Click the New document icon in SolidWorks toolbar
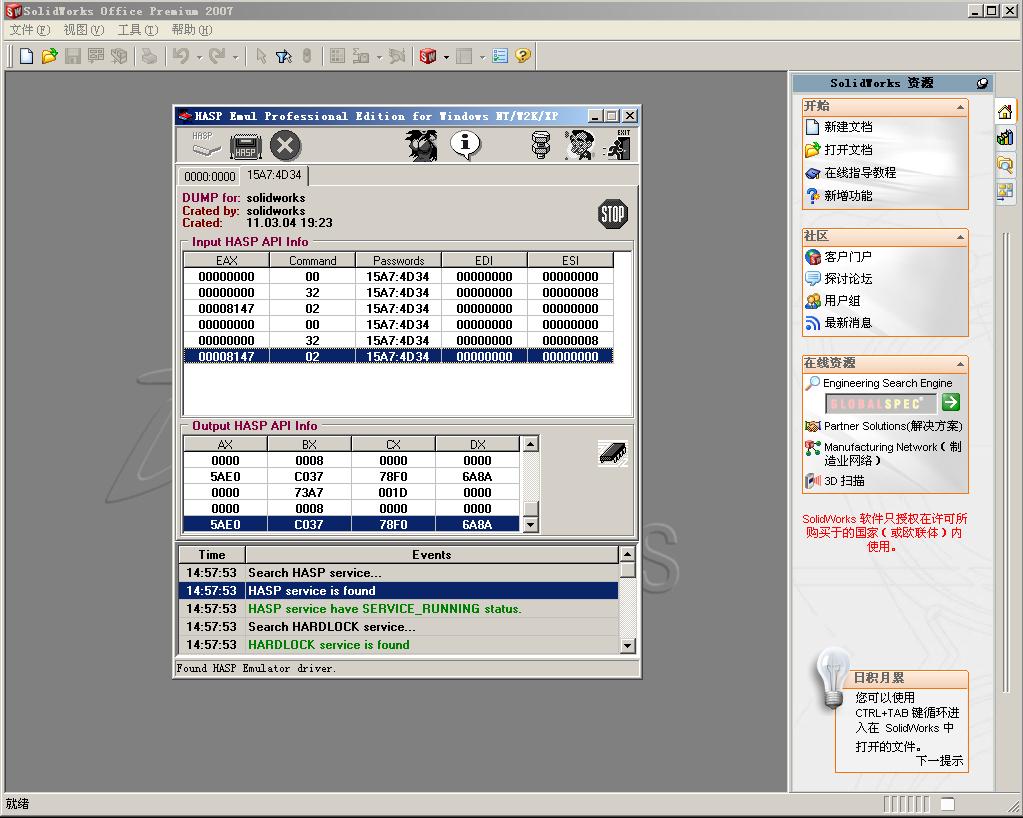1023x818 pixels. [x=26, y=56]
